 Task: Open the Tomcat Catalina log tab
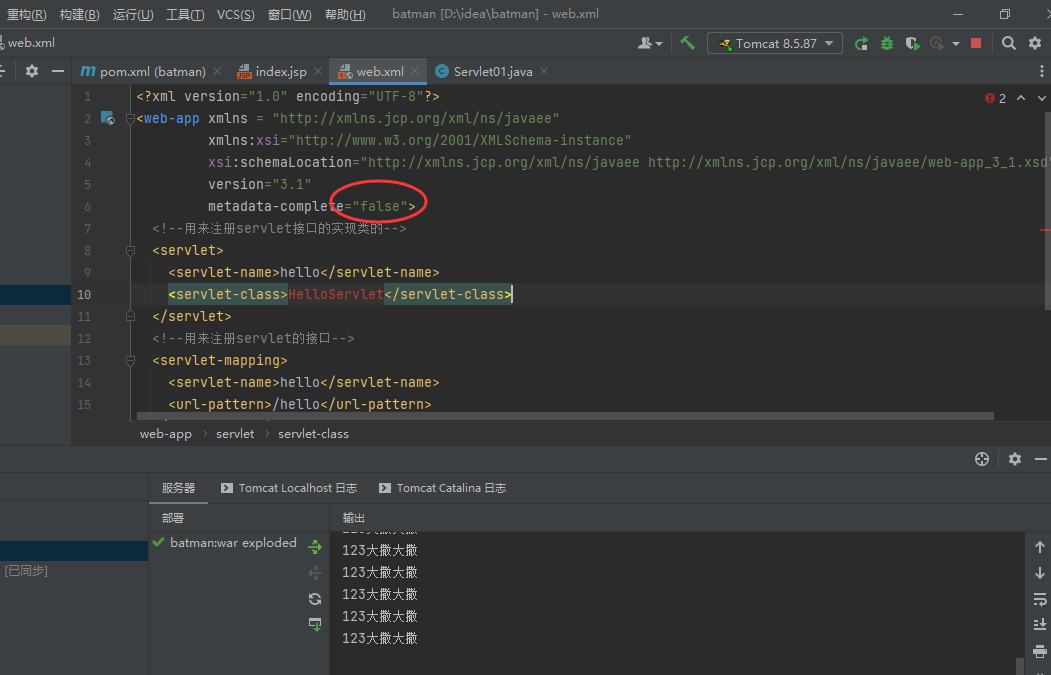tap(442, 488)
